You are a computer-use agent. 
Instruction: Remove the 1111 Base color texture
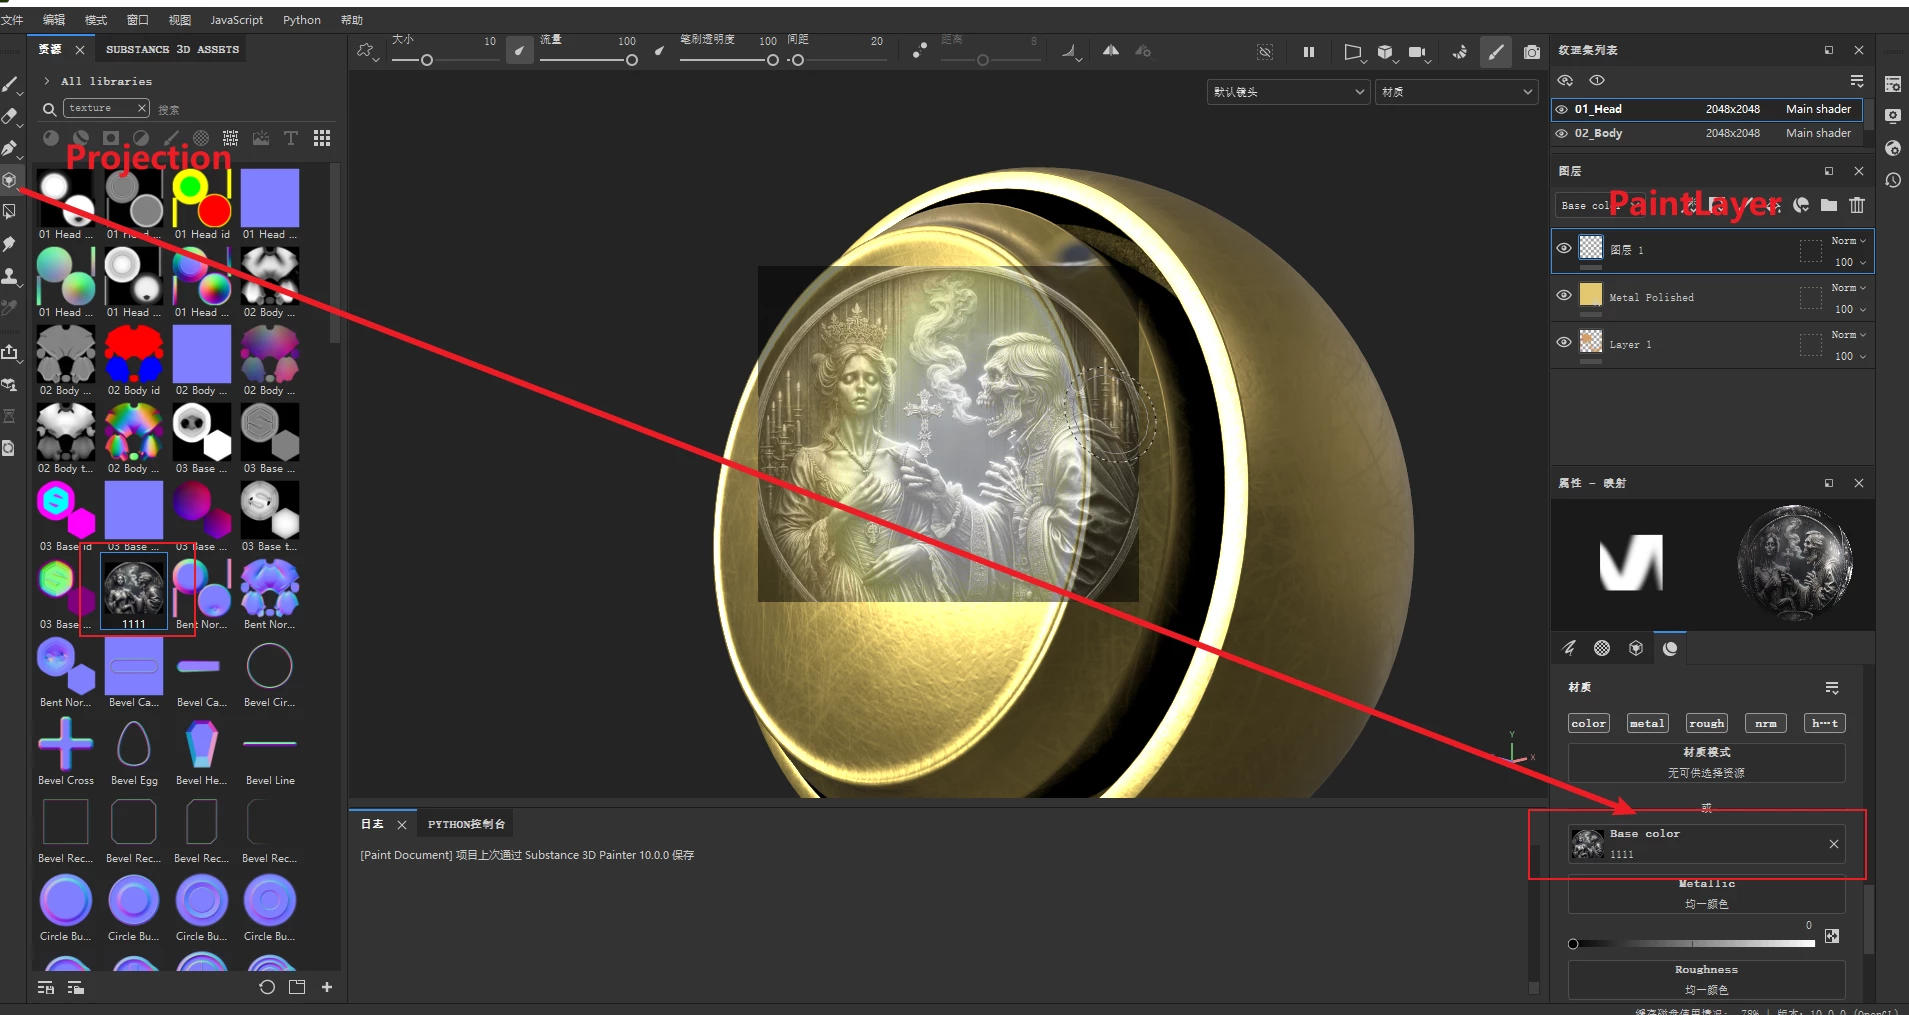pyautogui.click(x=1834, y=844)
